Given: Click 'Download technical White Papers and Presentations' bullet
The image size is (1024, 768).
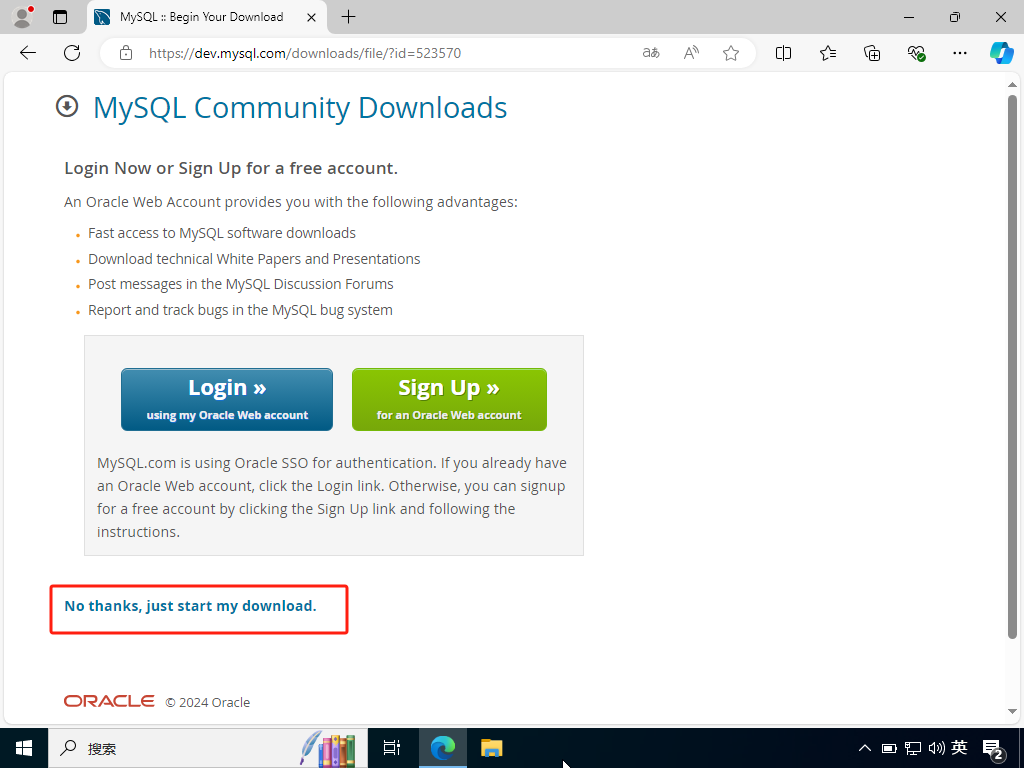Looking at the screenshot, I should coord(254,259).
